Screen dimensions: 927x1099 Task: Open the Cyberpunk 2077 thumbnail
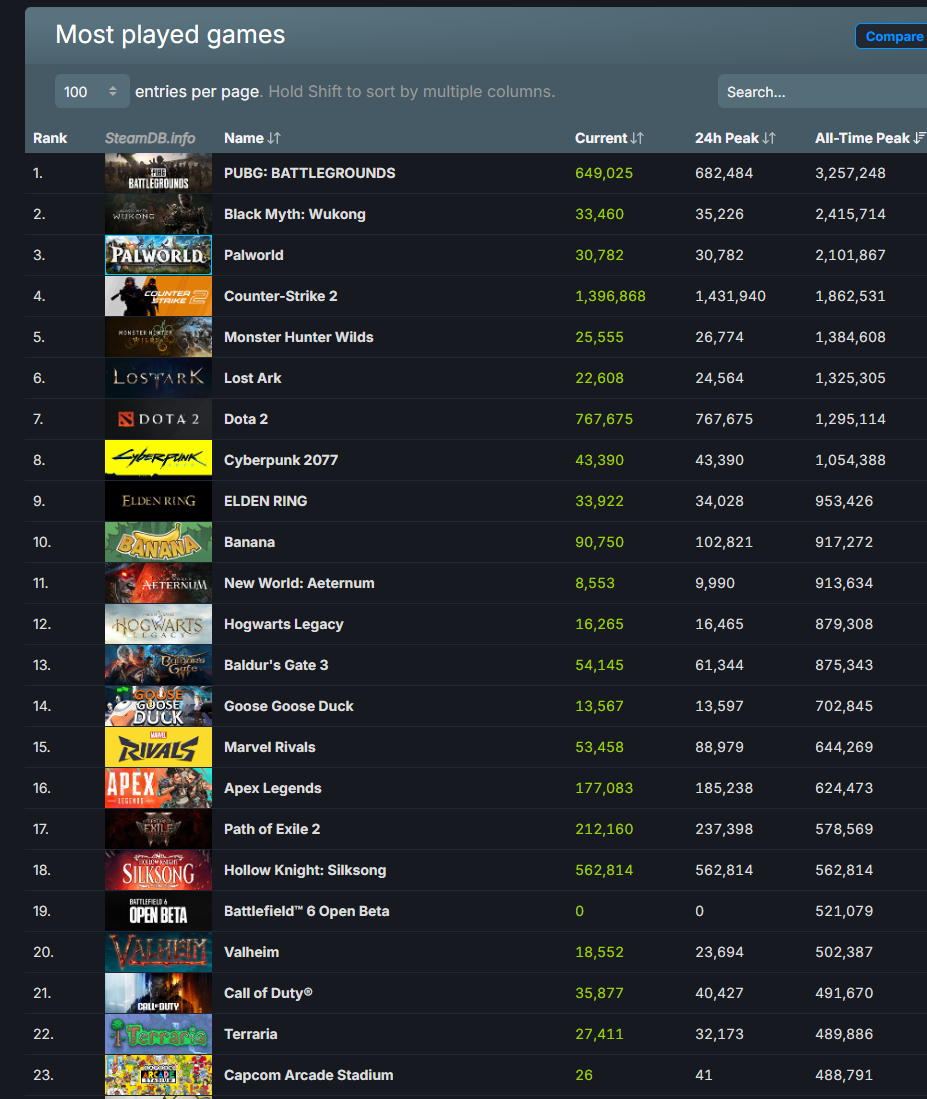[158, 460]
